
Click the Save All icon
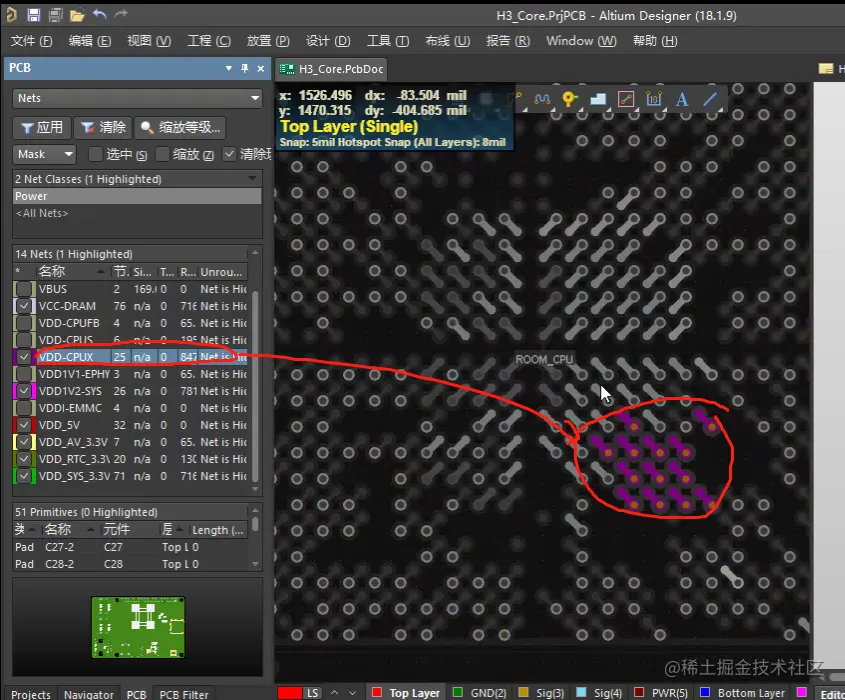[x=55, y=15]
